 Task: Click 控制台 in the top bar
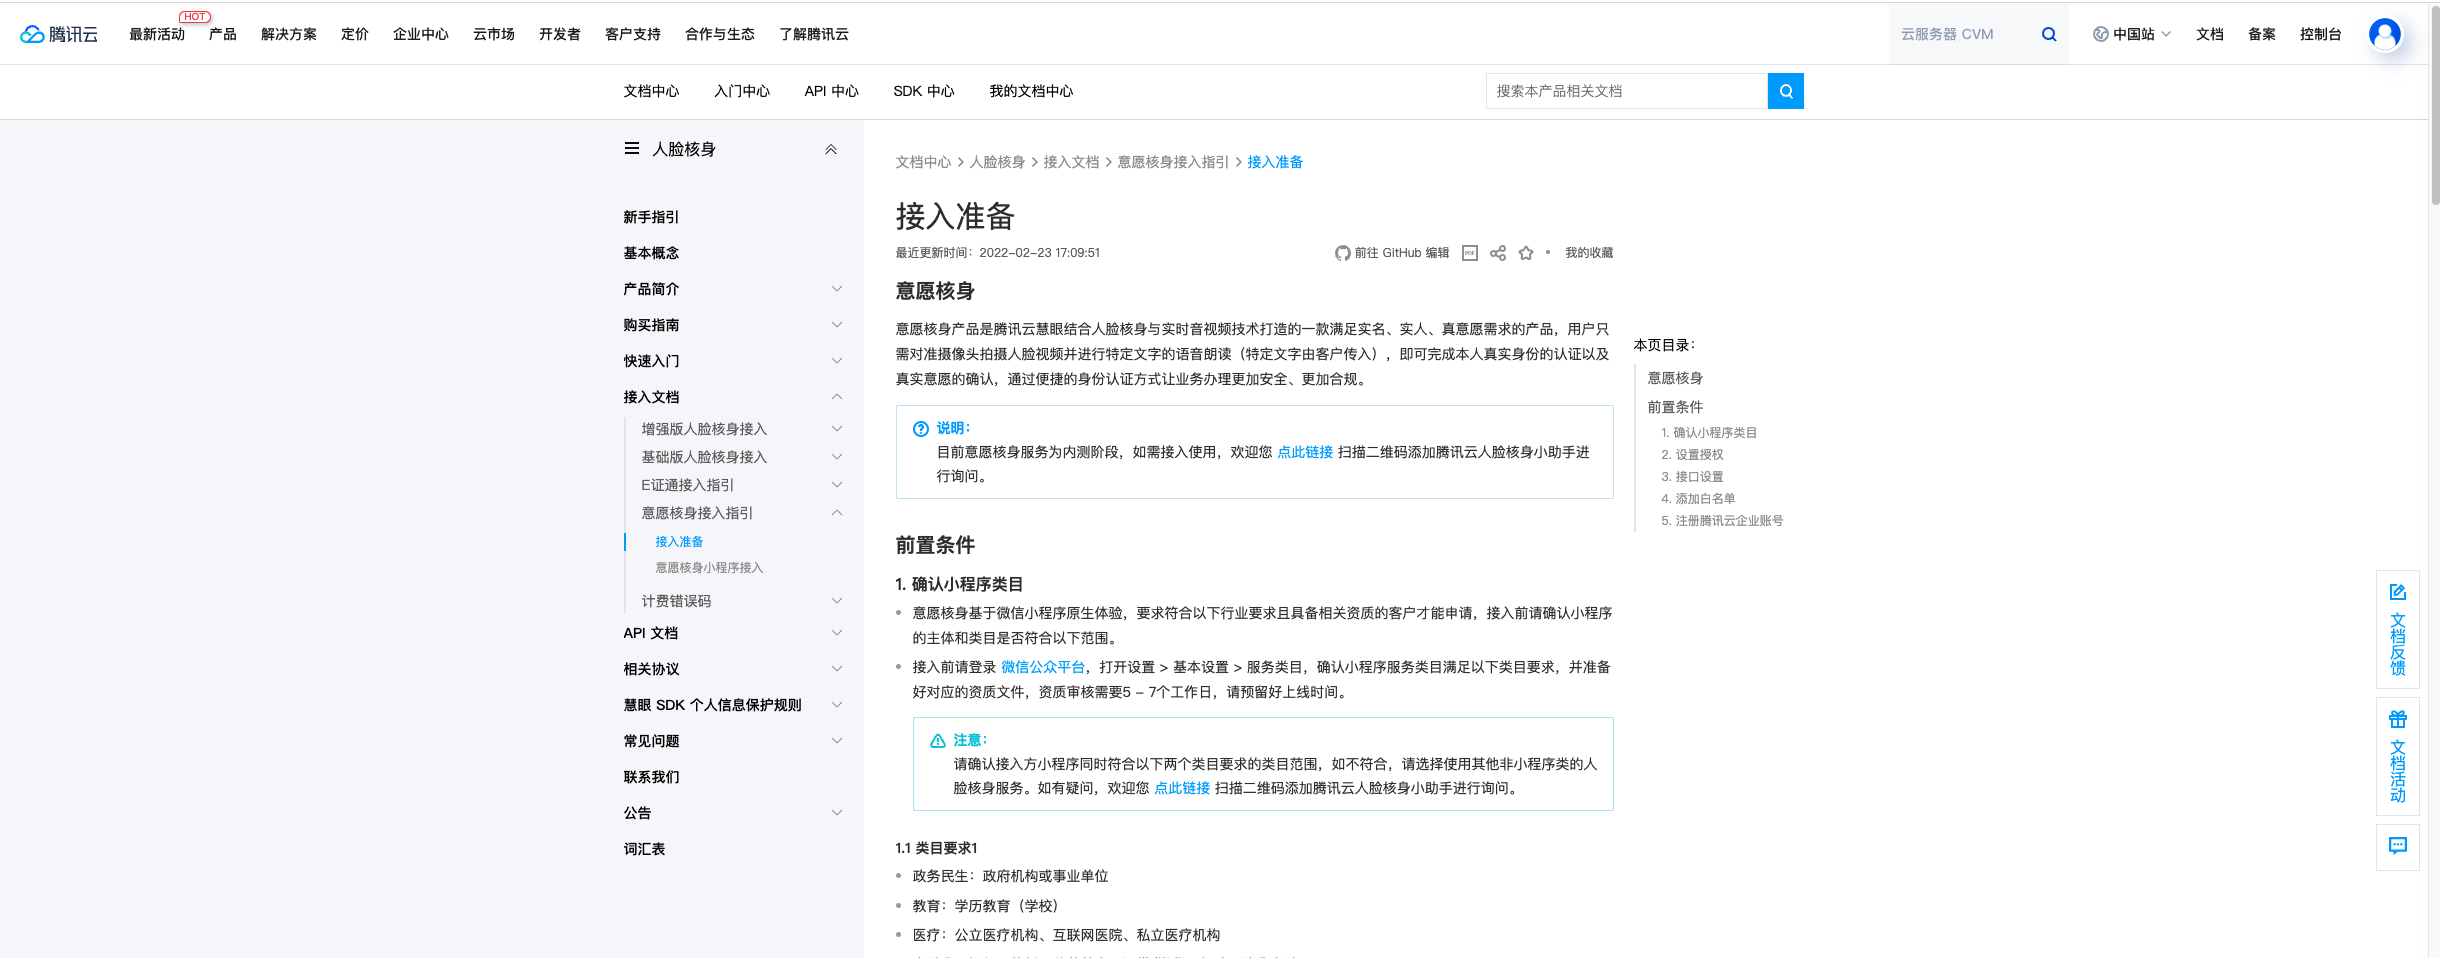click(x=2321, y=34)
